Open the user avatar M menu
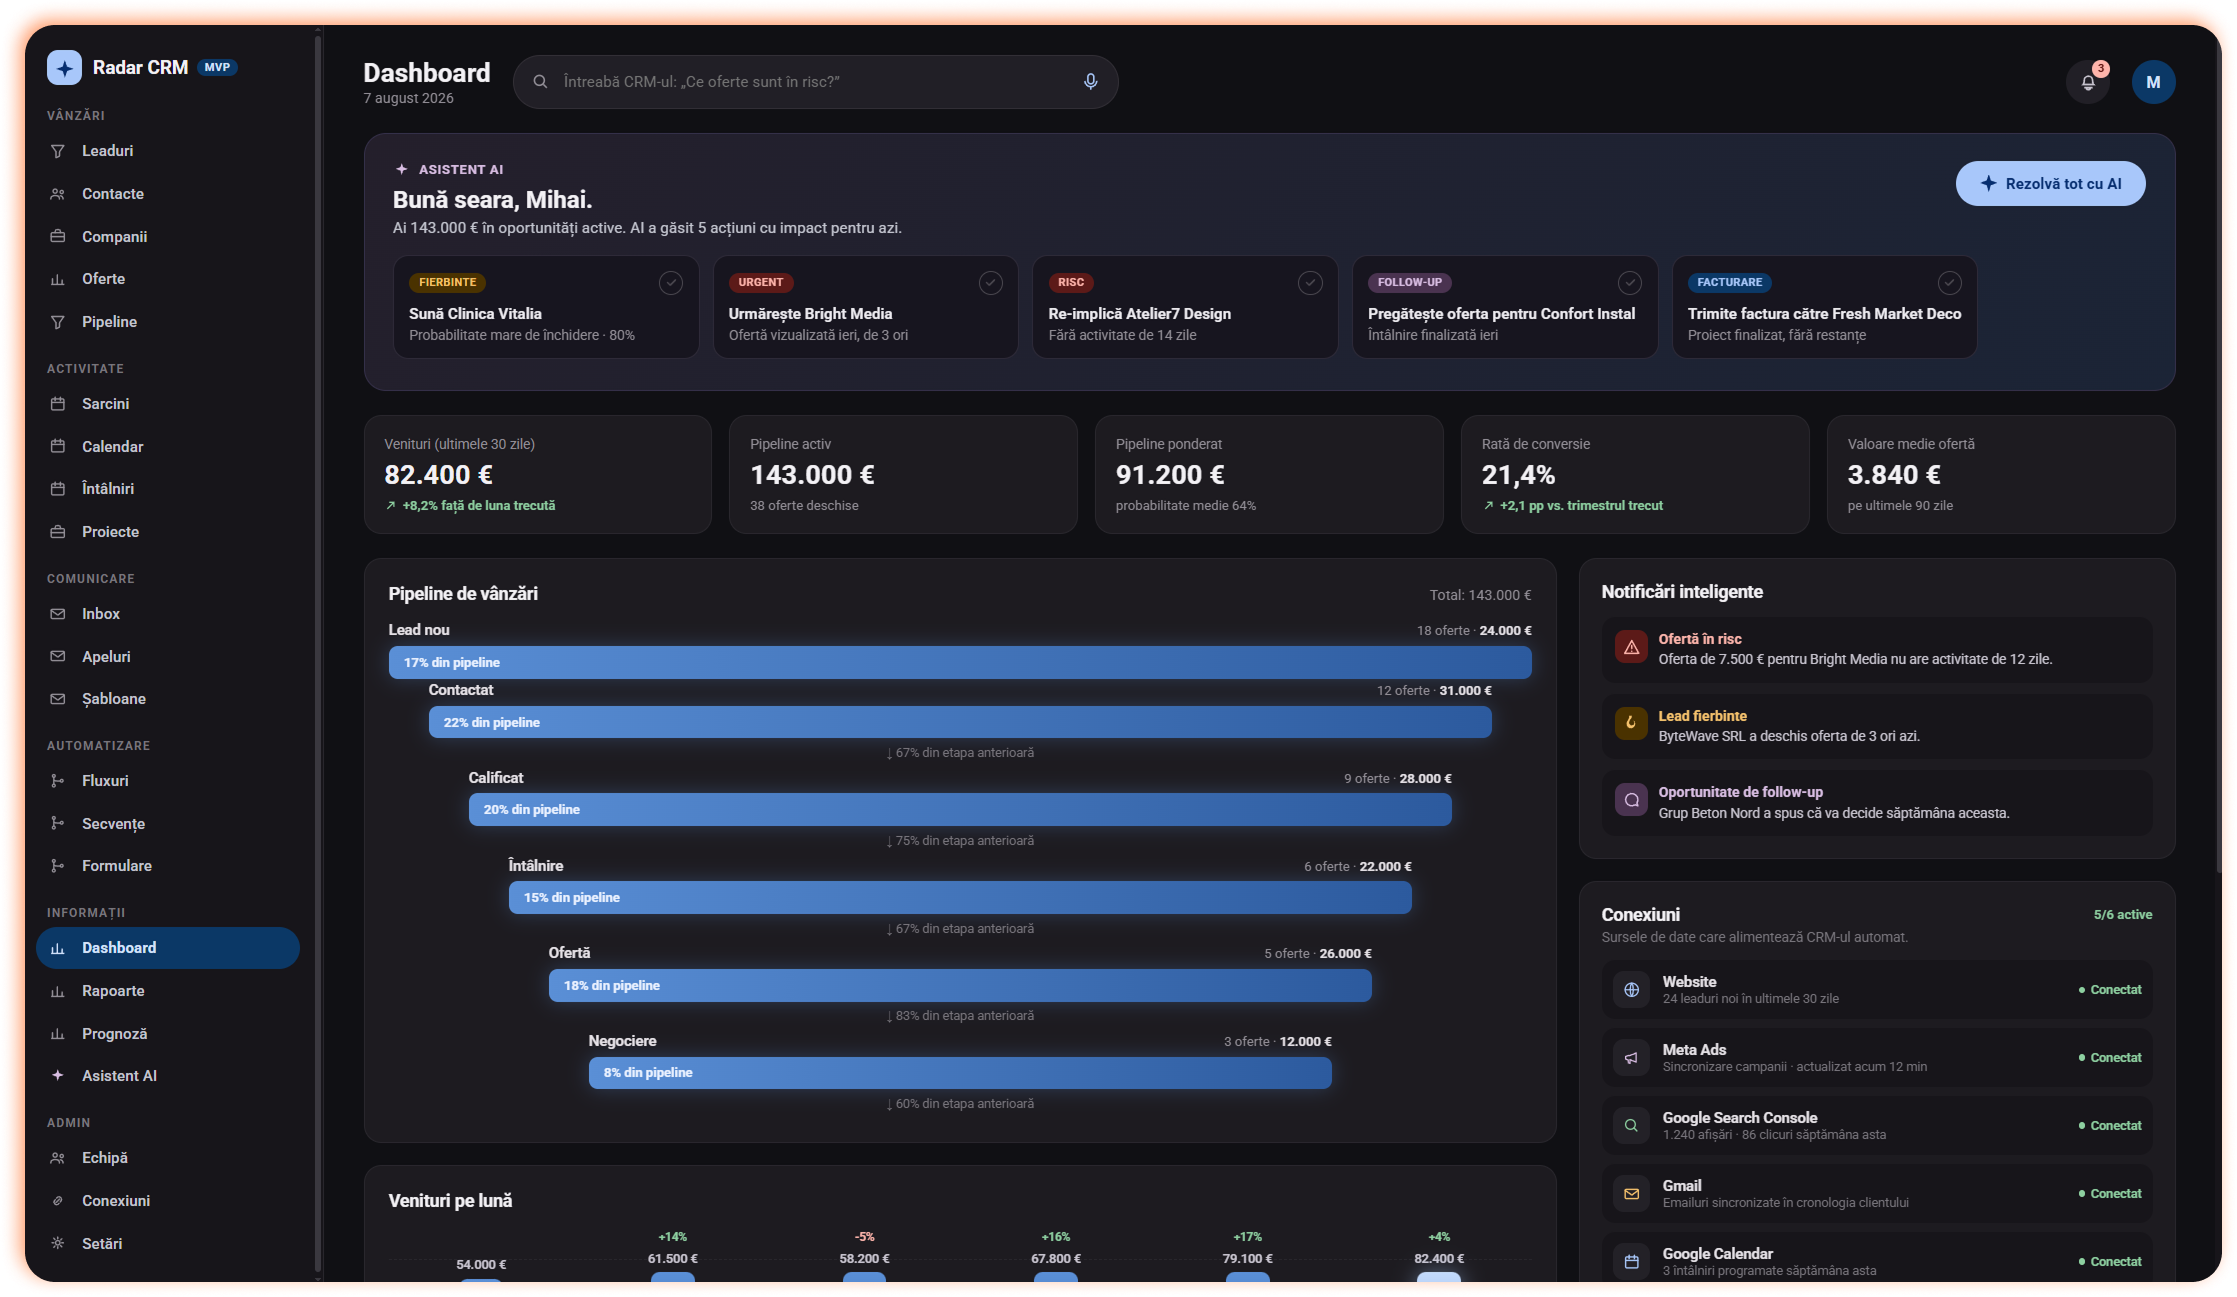The width and height of the screenshot is (2237, 1297). click(2153, 83)
